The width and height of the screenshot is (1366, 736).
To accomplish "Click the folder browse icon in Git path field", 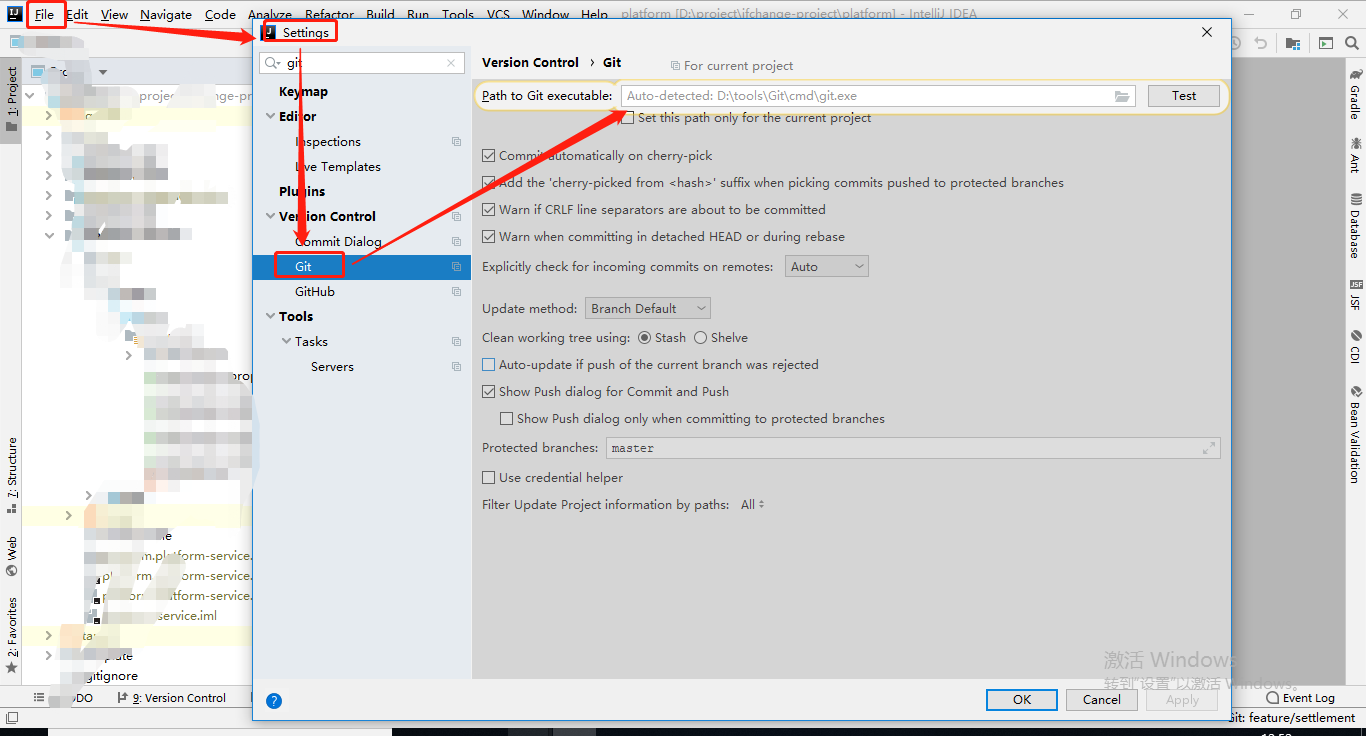I will pyautogui.click(x=1122, y=96).
